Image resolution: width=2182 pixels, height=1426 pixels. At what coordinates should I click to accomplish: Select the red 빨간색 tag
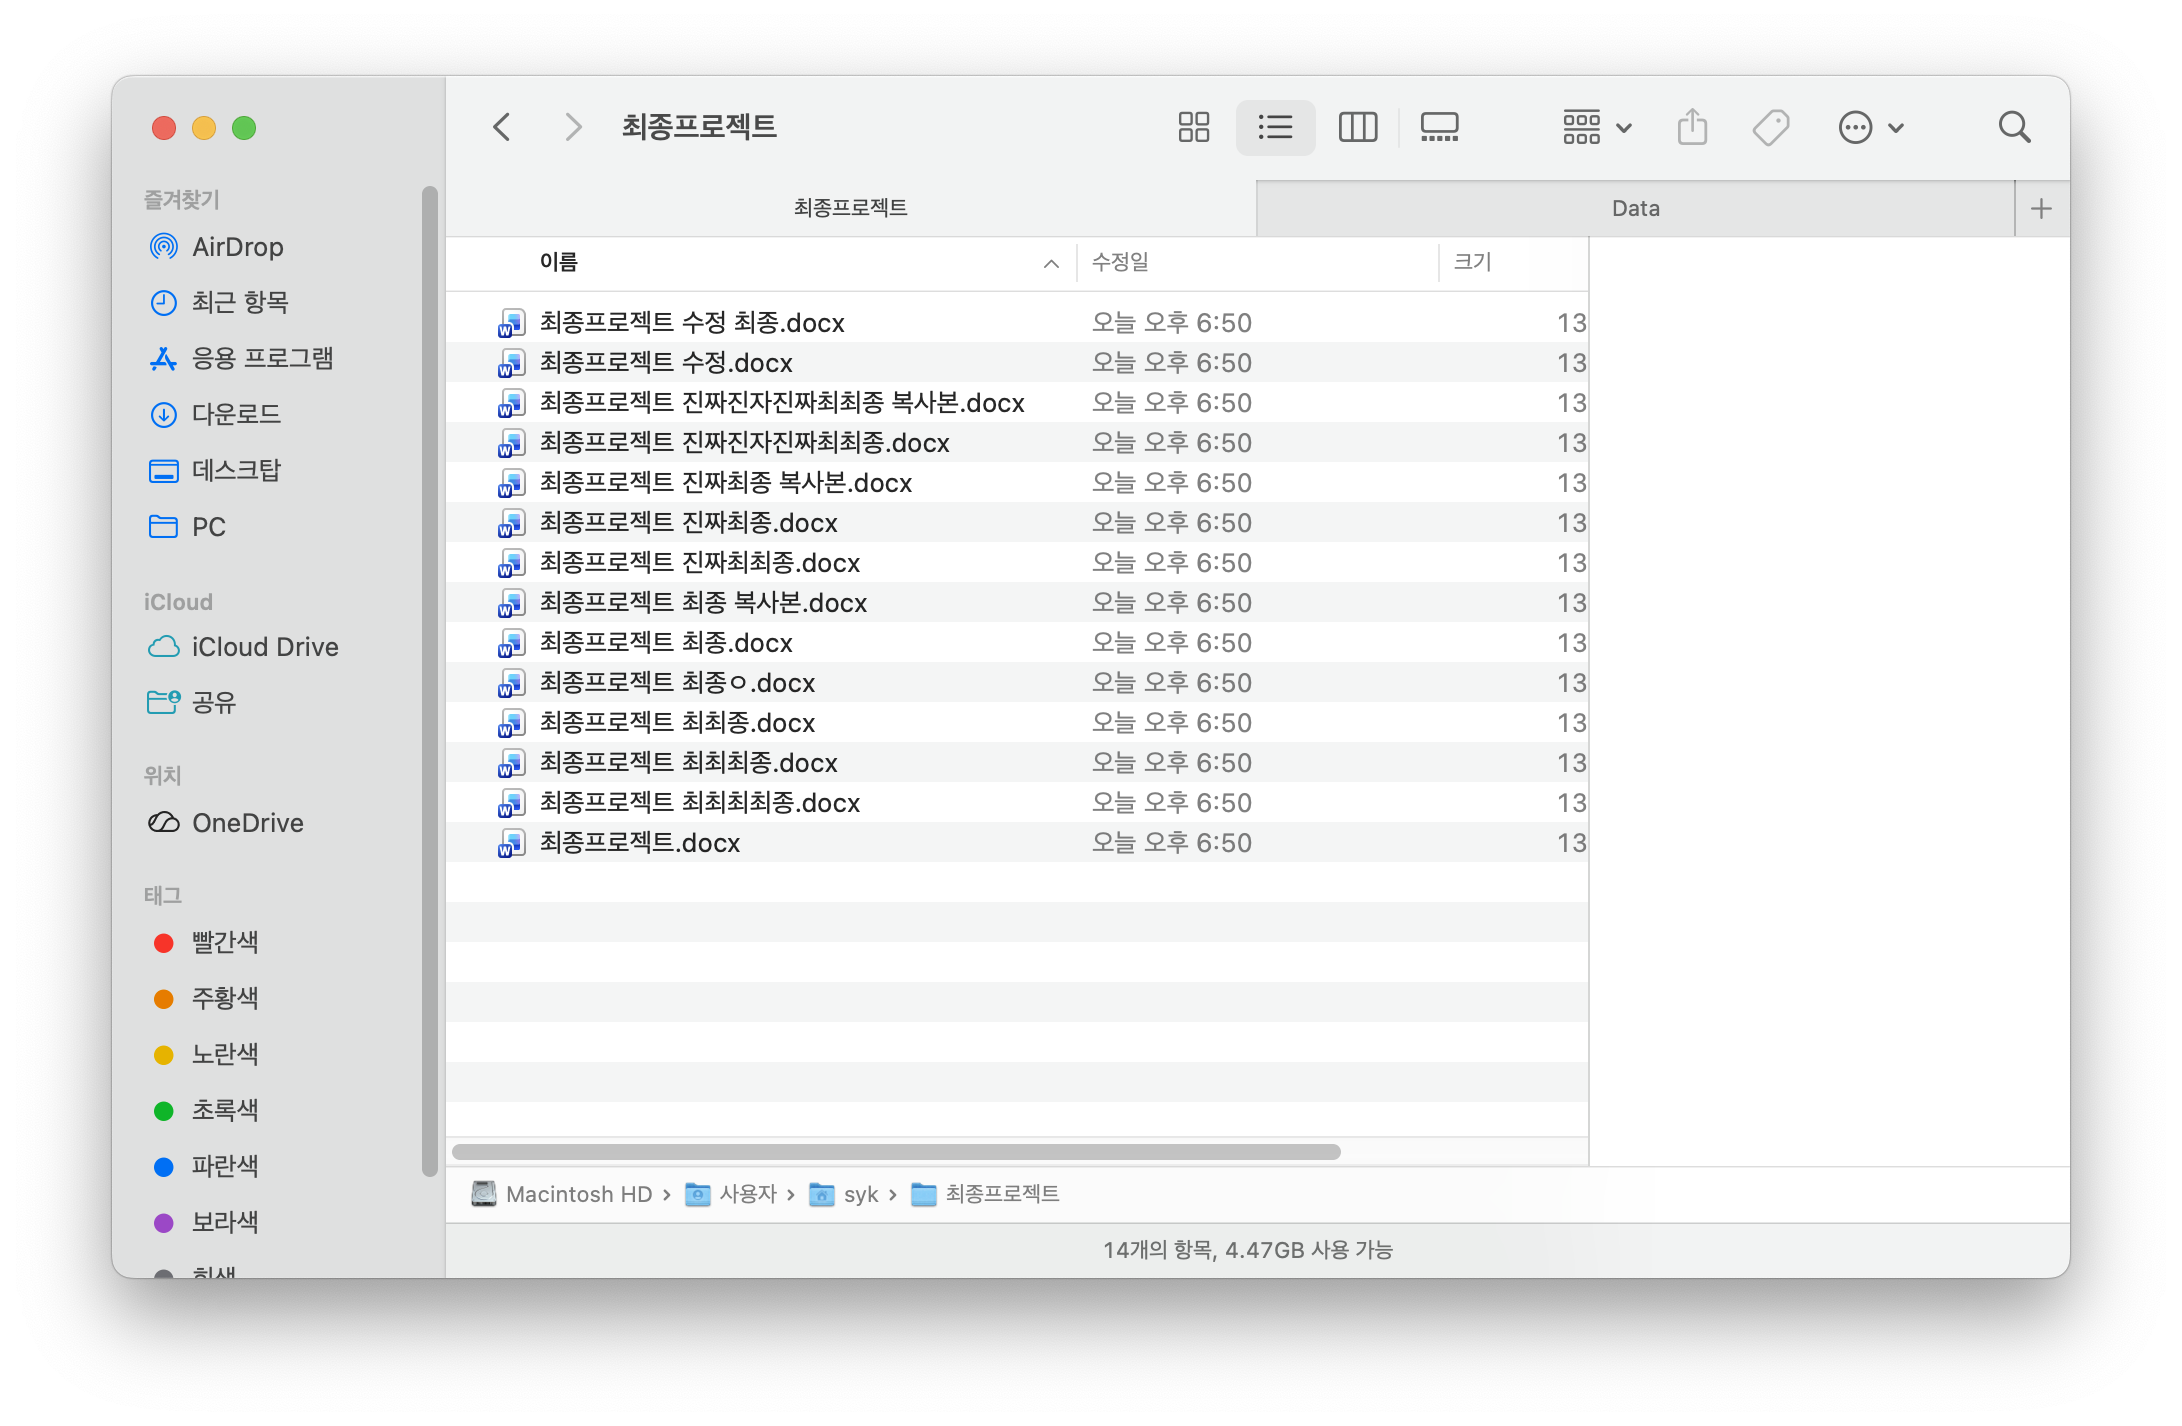point(224,942)
